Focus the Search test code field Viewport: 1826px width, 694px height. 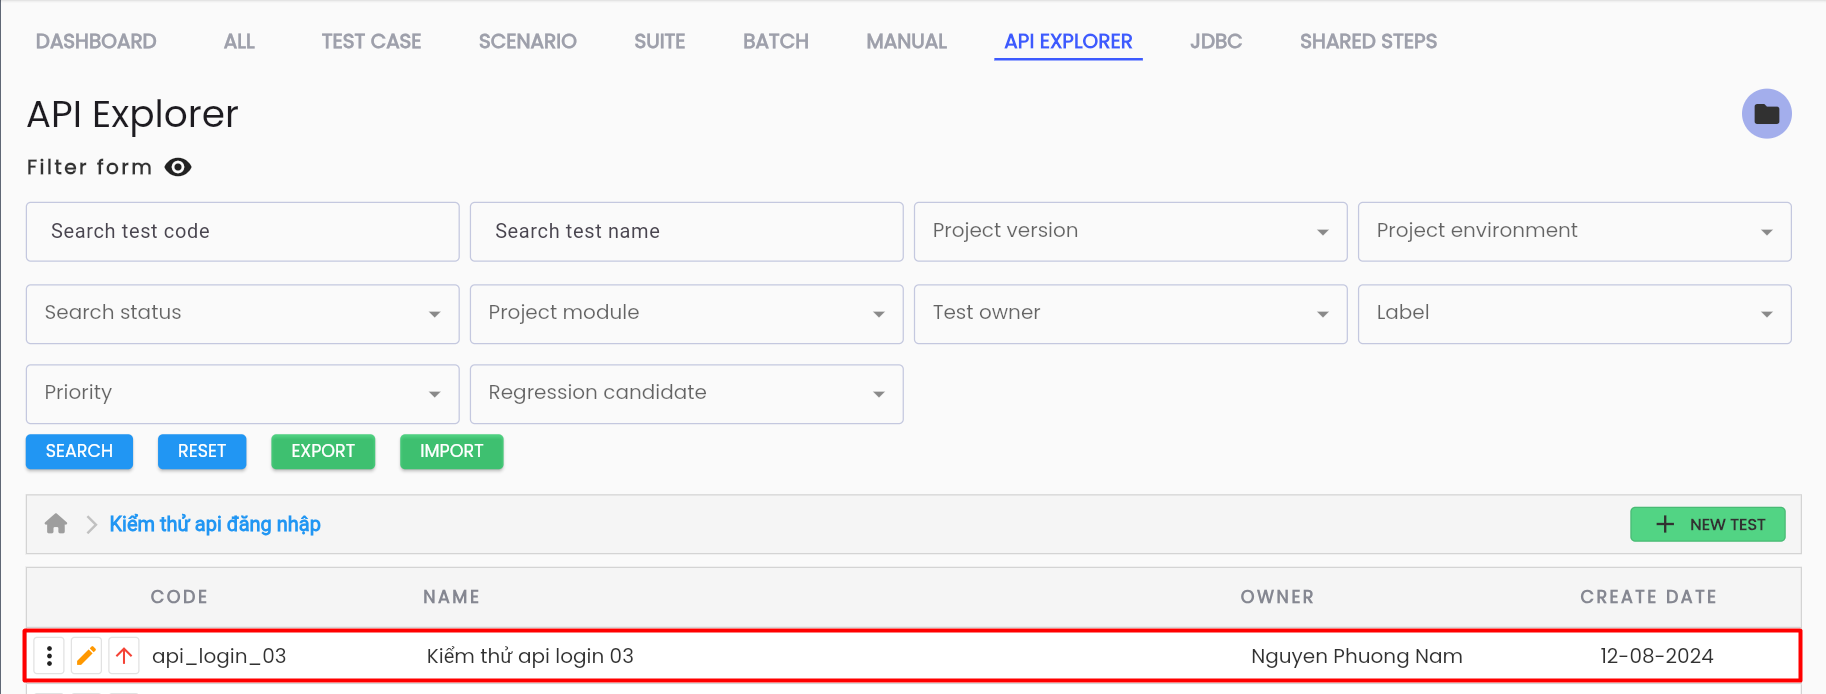tap(242, 231)
